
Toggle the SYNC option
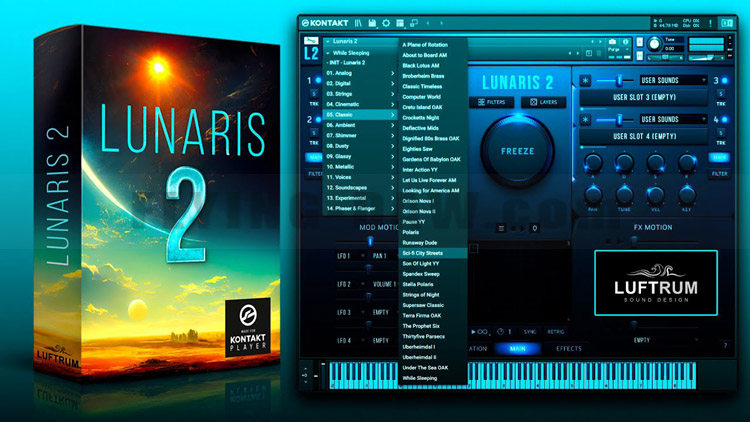pos(529,332)
